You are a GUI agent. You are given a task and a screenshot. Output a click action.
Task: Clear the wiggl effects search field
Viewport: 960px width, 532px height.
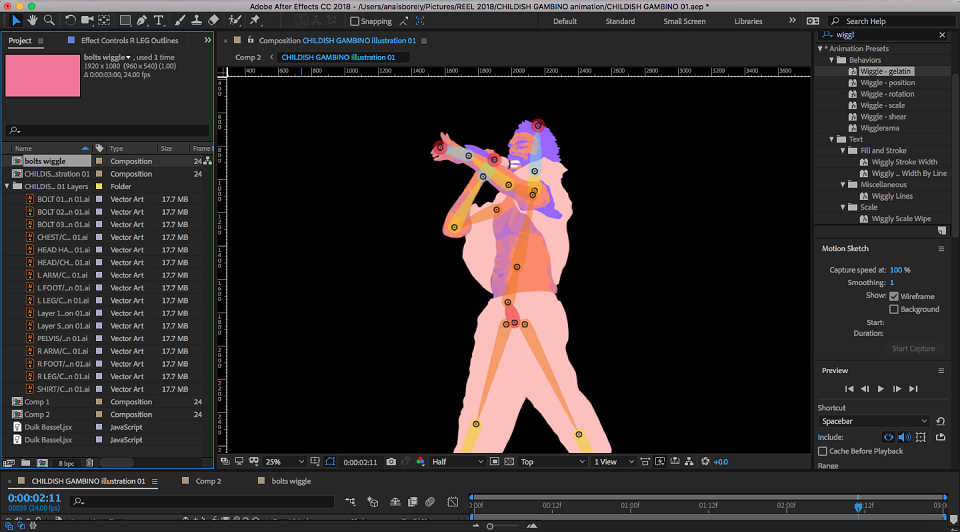[942, 35]
